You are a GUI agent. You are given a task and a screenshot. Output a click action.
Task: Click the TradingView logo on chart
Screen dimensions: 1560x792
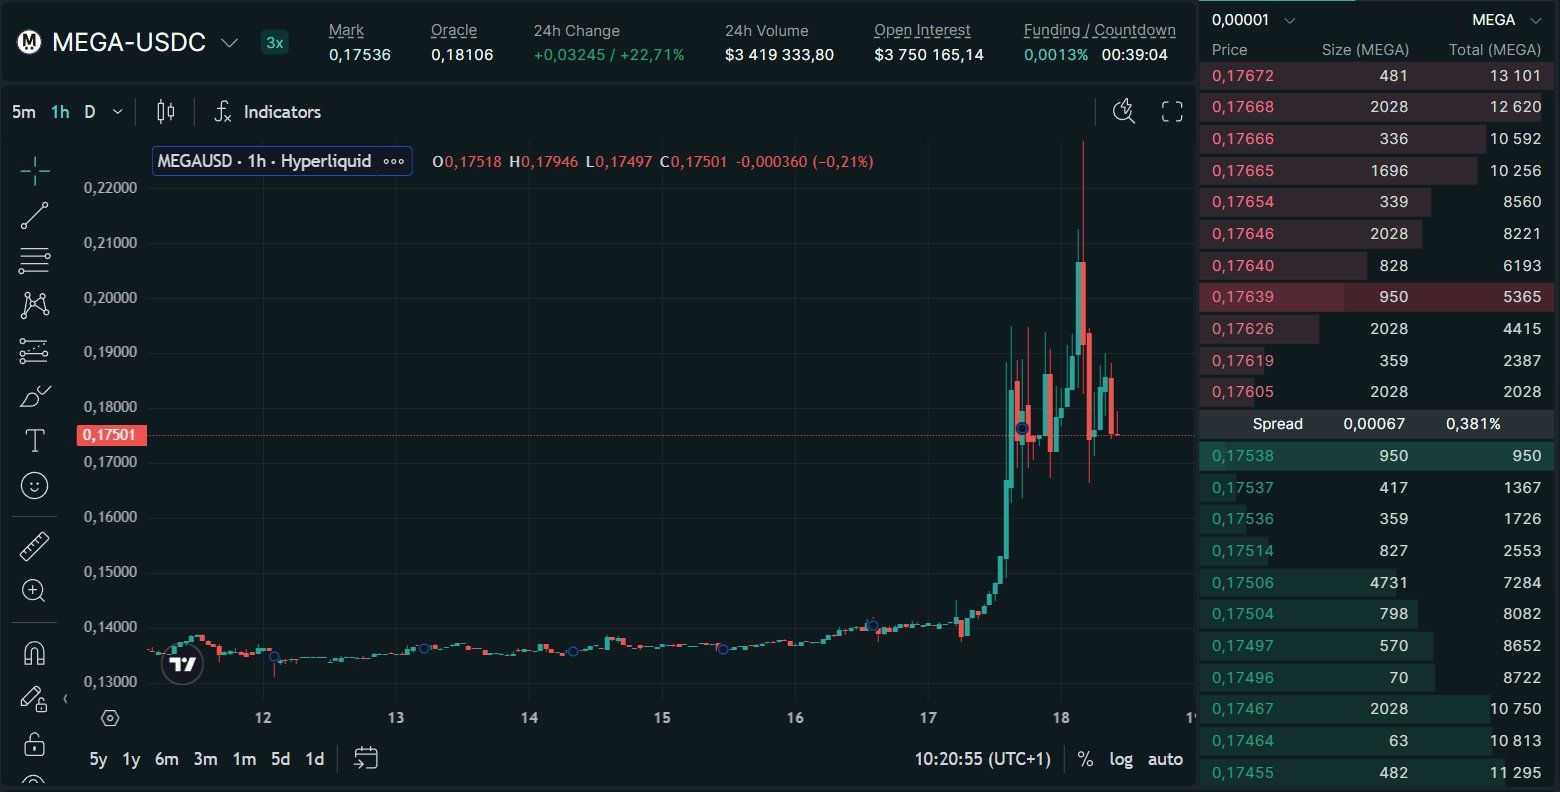[182, 664]
